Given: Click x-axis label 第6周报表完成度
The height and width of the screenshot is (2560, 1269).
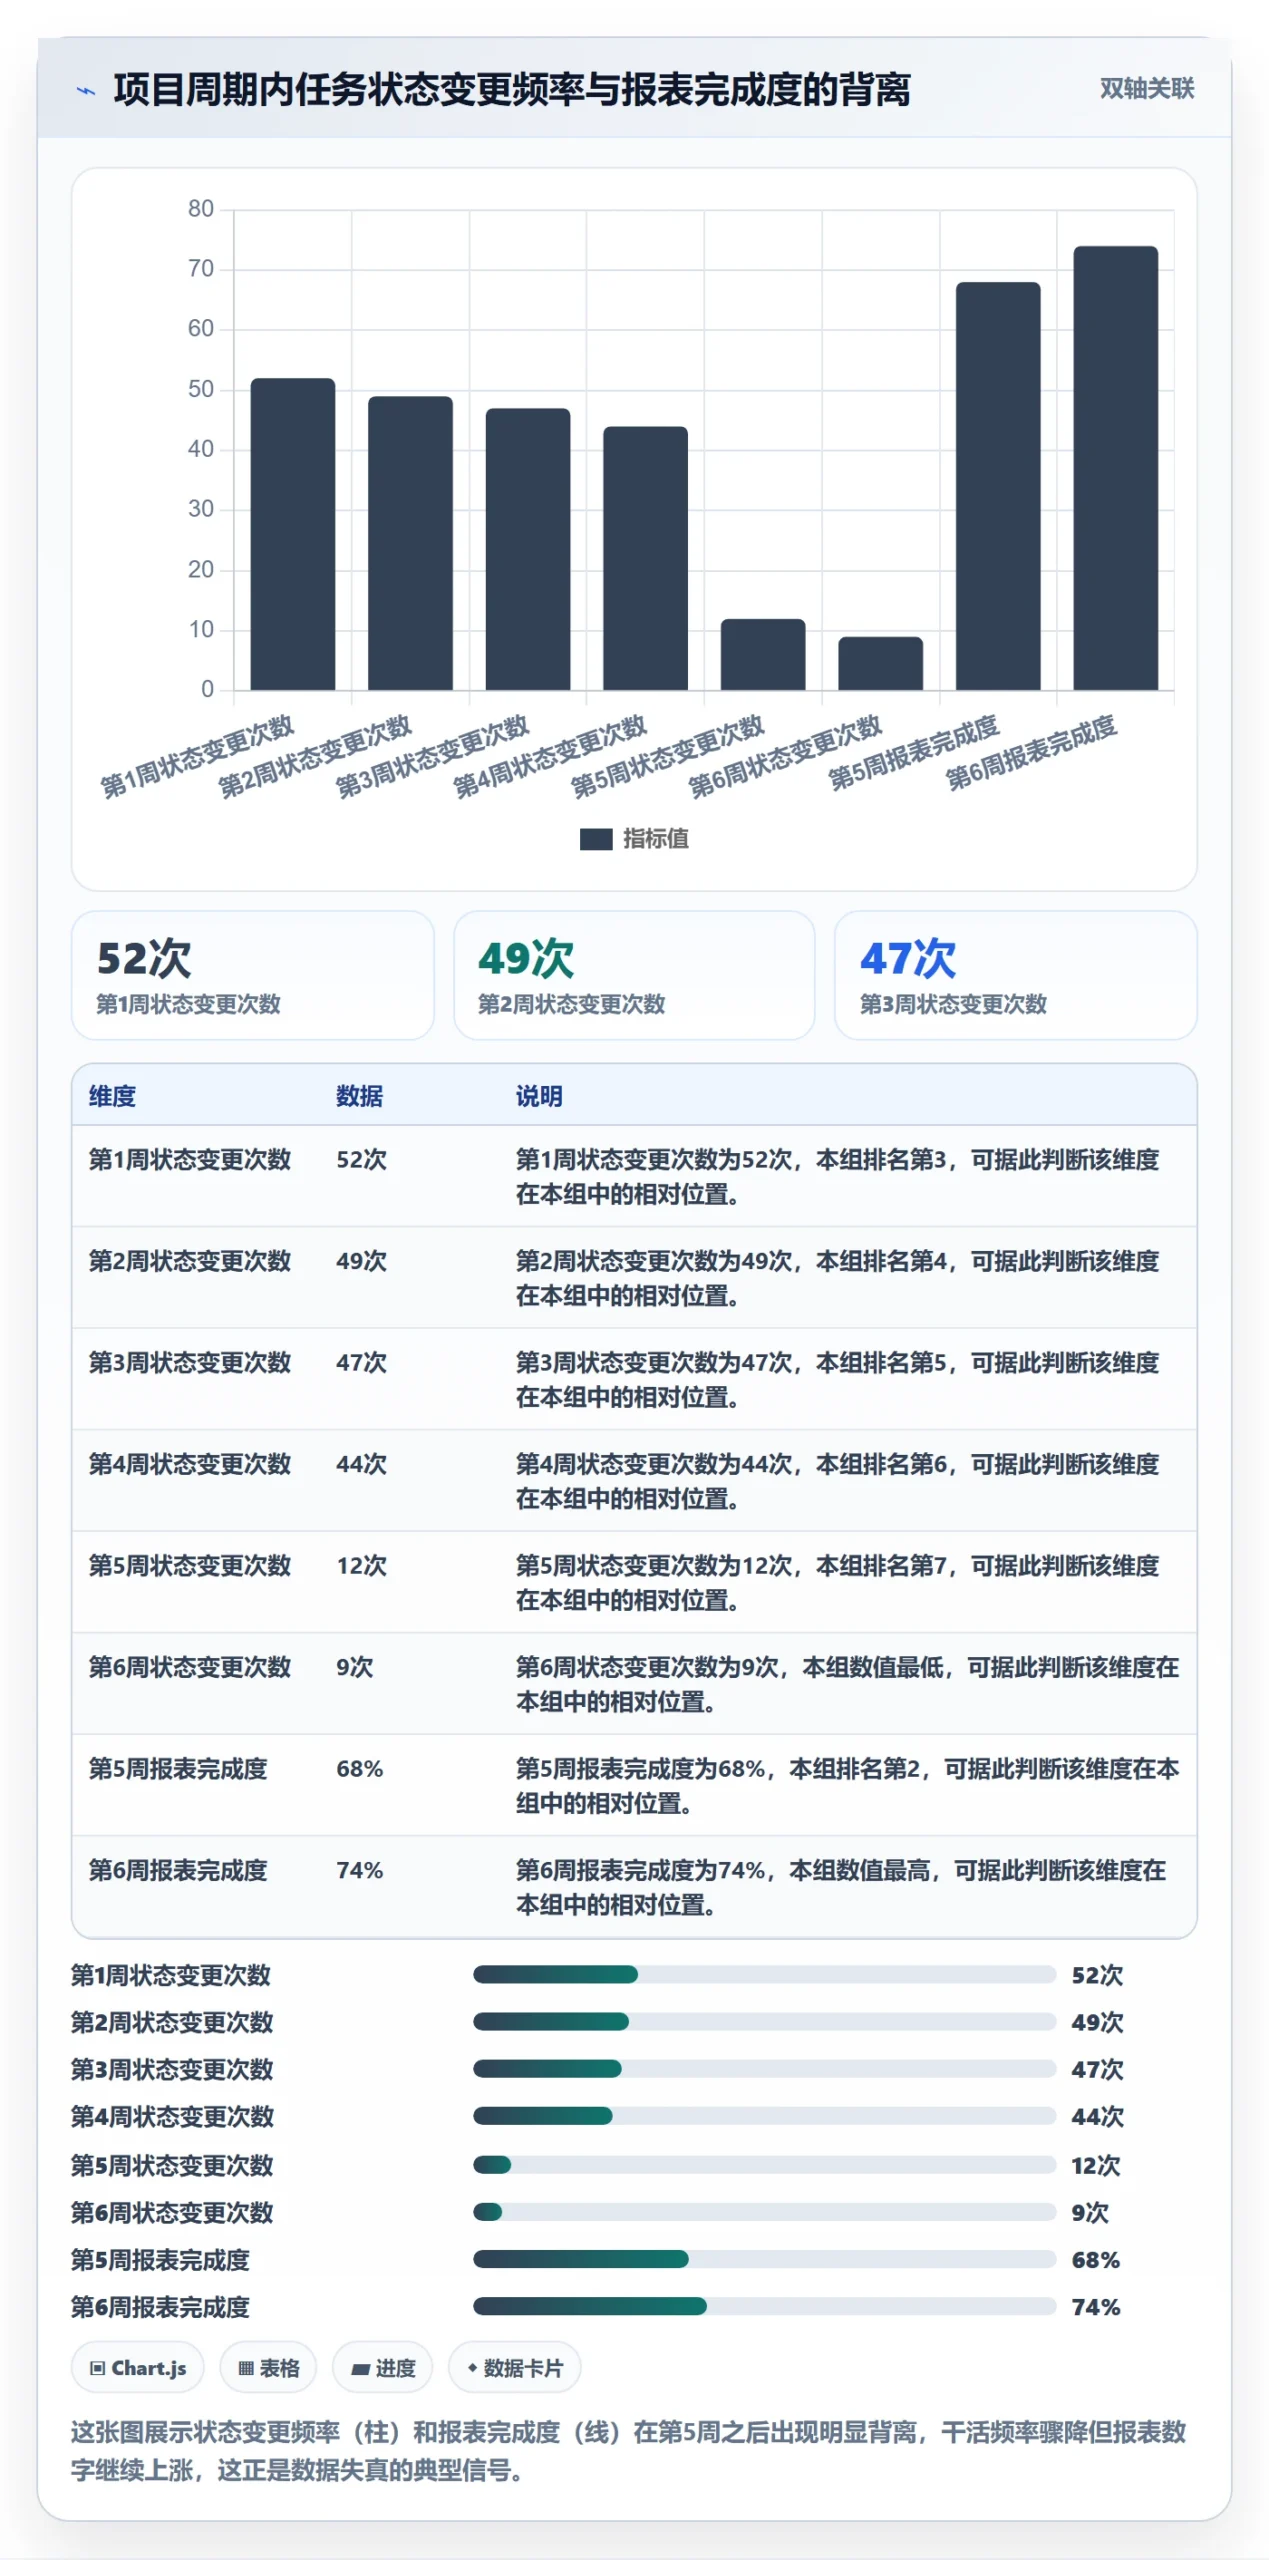Looking at the screenshot, I should 1031,752.
